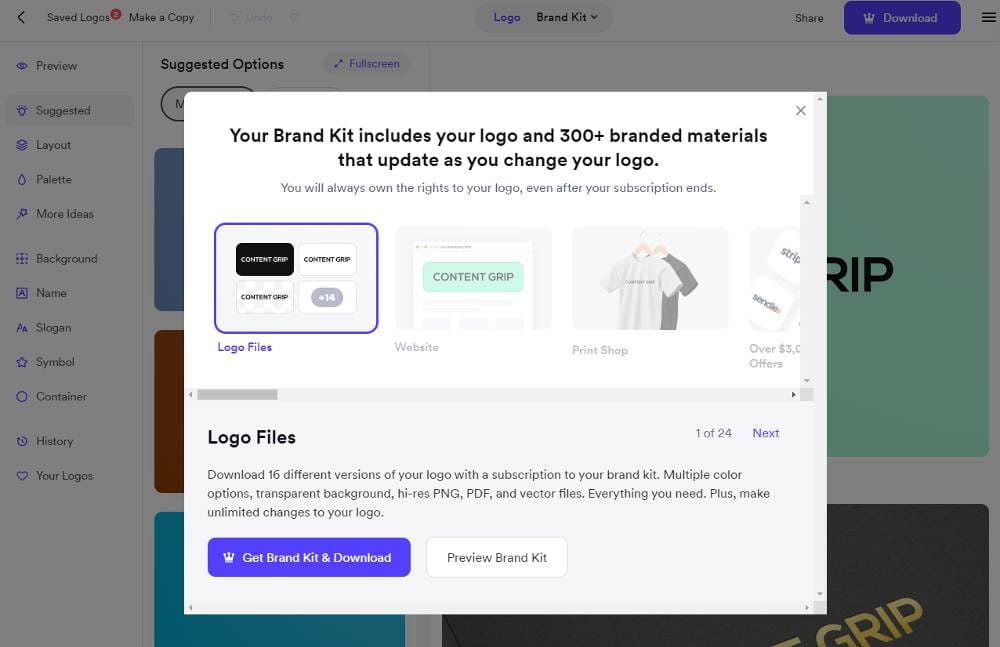Switch to the Logo tab
The height and width of the screenshot is (647, 1000).
[507, 17]
